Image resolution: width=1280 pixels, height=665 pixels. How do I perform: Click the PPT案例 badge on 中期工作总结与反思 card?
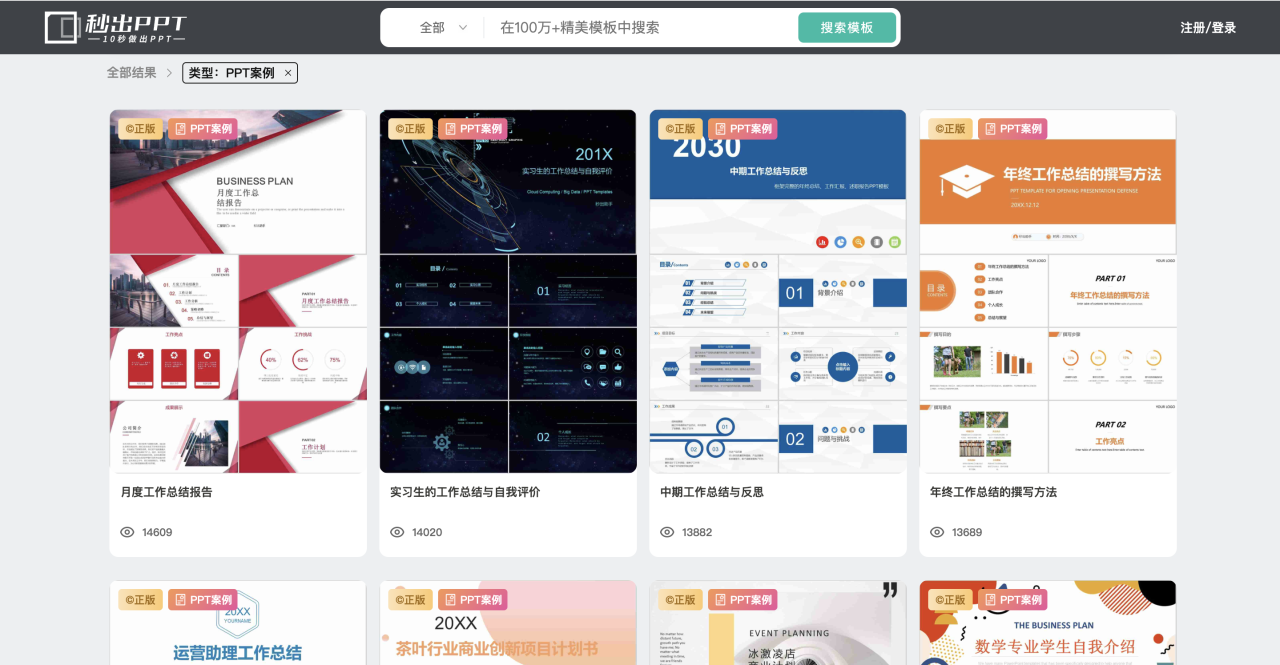click(743, 129)
